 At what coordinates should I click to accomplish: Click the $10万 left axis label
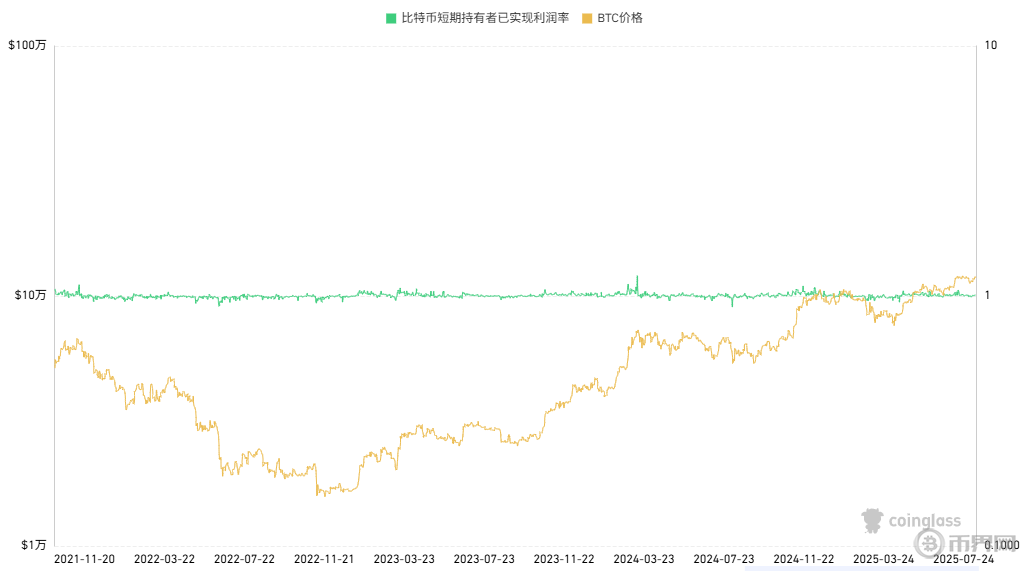(30, 295)
